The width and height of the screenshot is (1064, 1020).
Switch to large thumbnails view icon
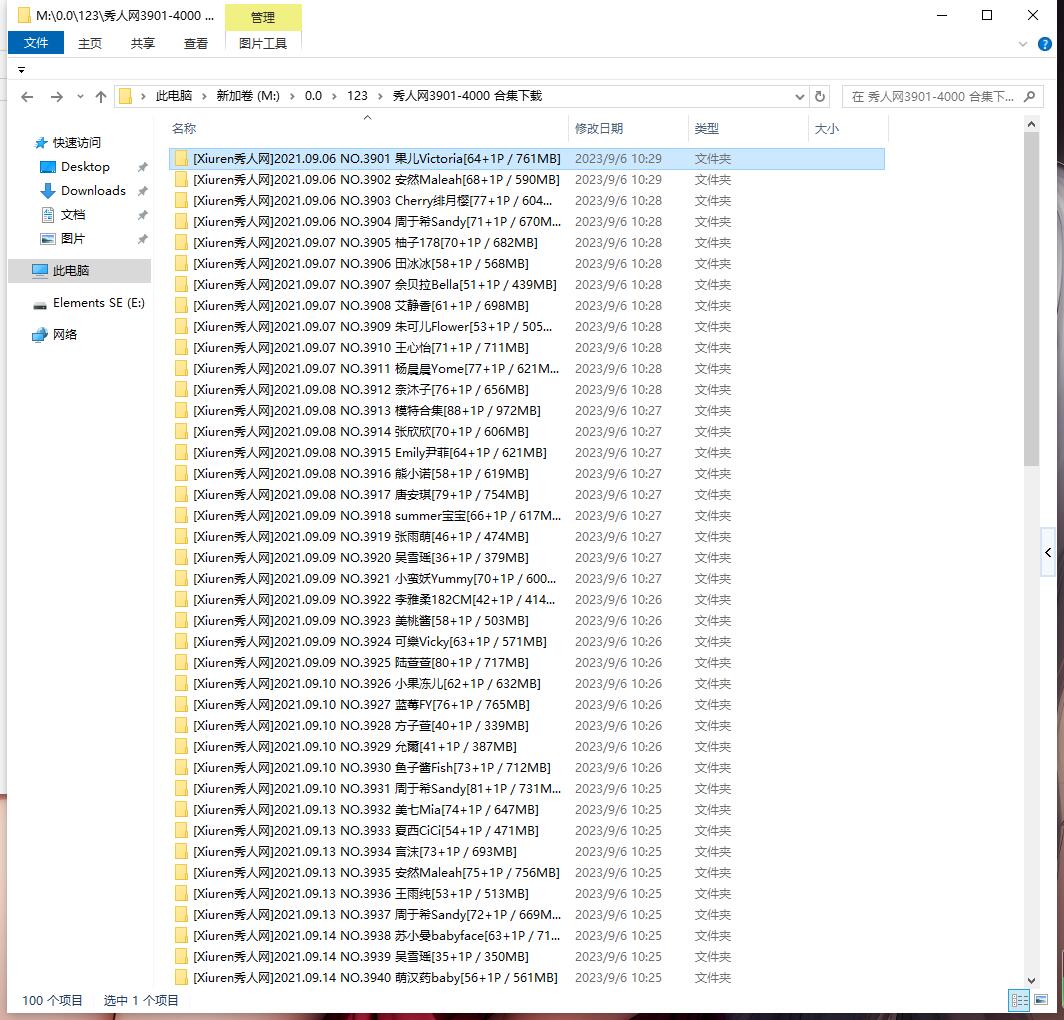click(1040, 1000)
